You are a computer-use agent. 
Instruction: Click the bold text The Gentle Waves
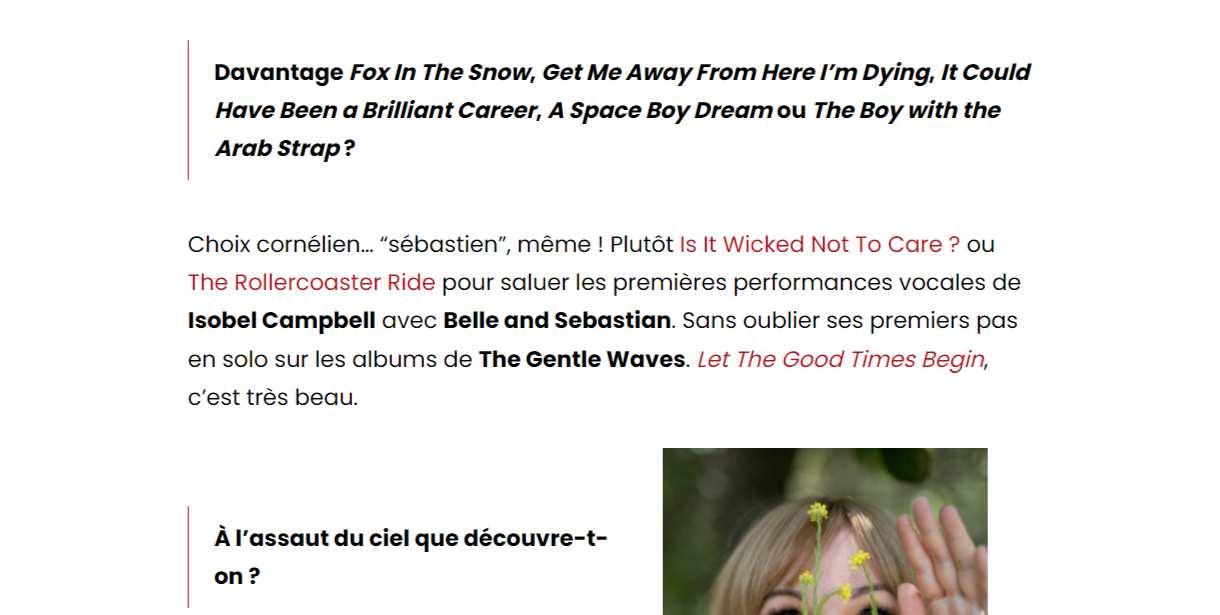click(582, 359)
